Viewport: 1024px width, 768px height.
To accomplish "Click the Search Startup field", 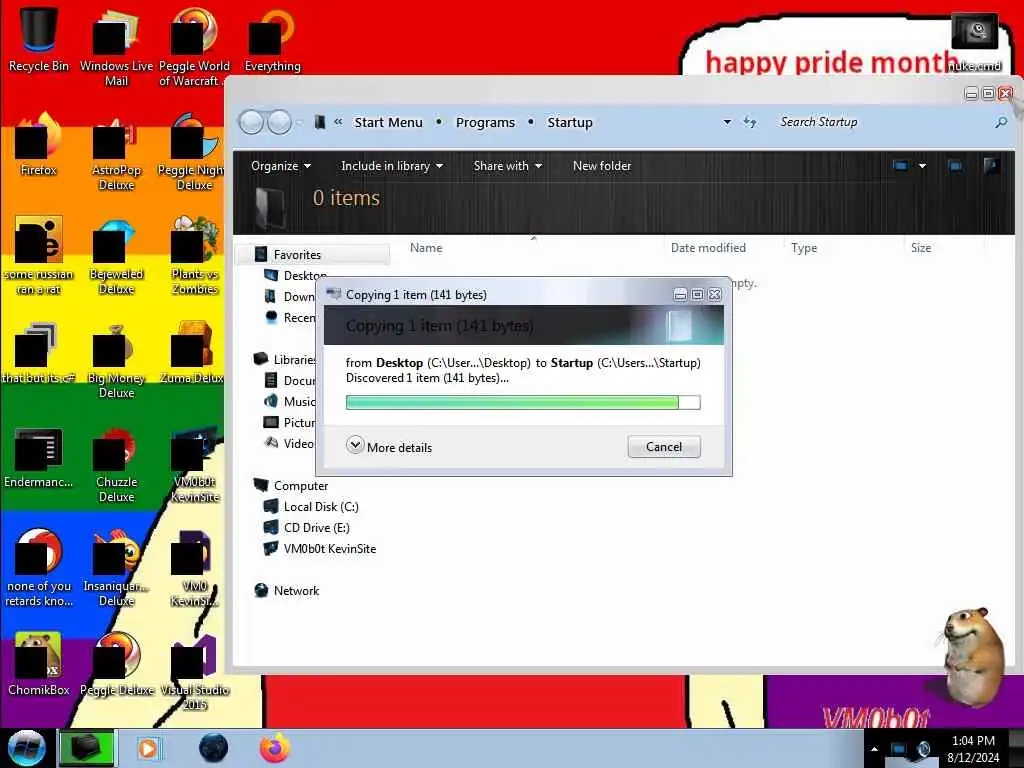I will click(x=882, y=122).
